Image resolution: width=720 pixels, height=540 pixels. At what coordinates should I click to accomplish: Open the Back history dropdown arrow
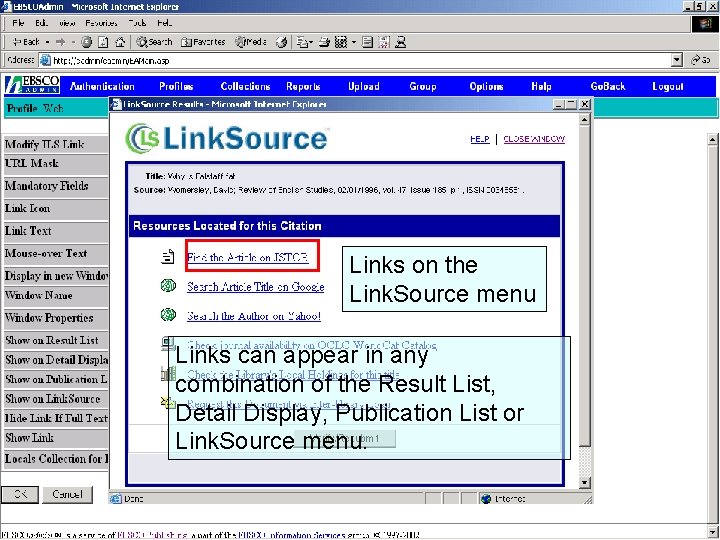tap(47, 42)
